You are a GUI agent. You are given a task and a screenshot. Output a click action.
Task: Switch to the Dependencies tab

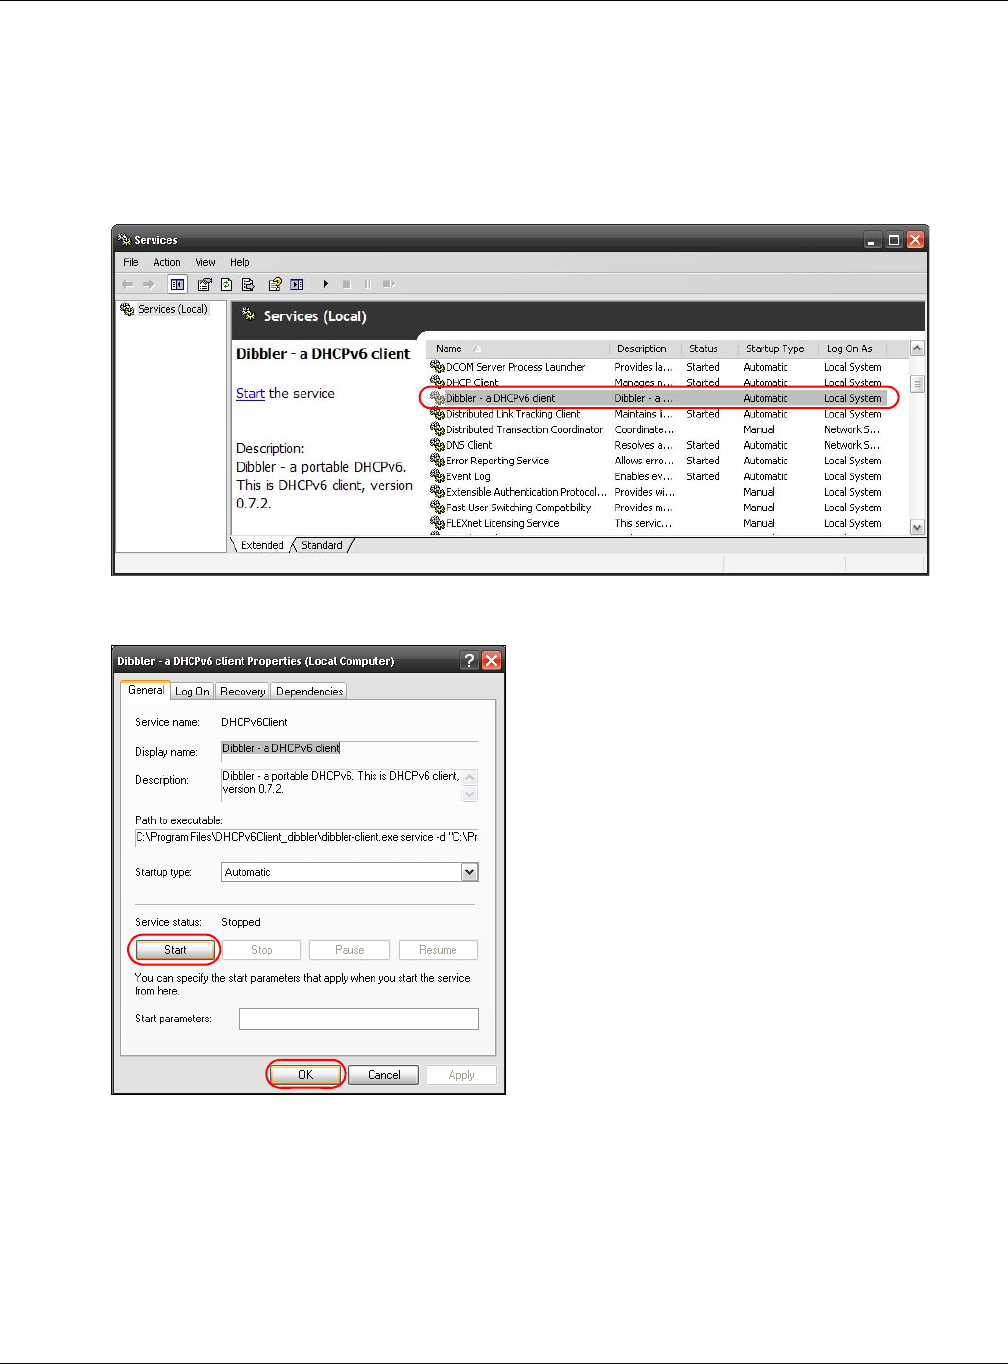pyautogui.click(x=309, y=691)
